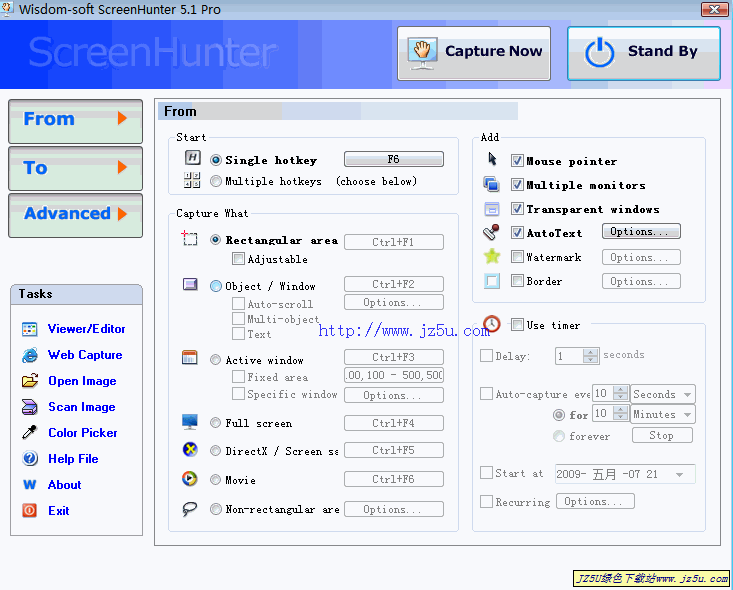Click the Delay seconds value field
The height and width of the screenshot is (590, 733).
[569, 356]
